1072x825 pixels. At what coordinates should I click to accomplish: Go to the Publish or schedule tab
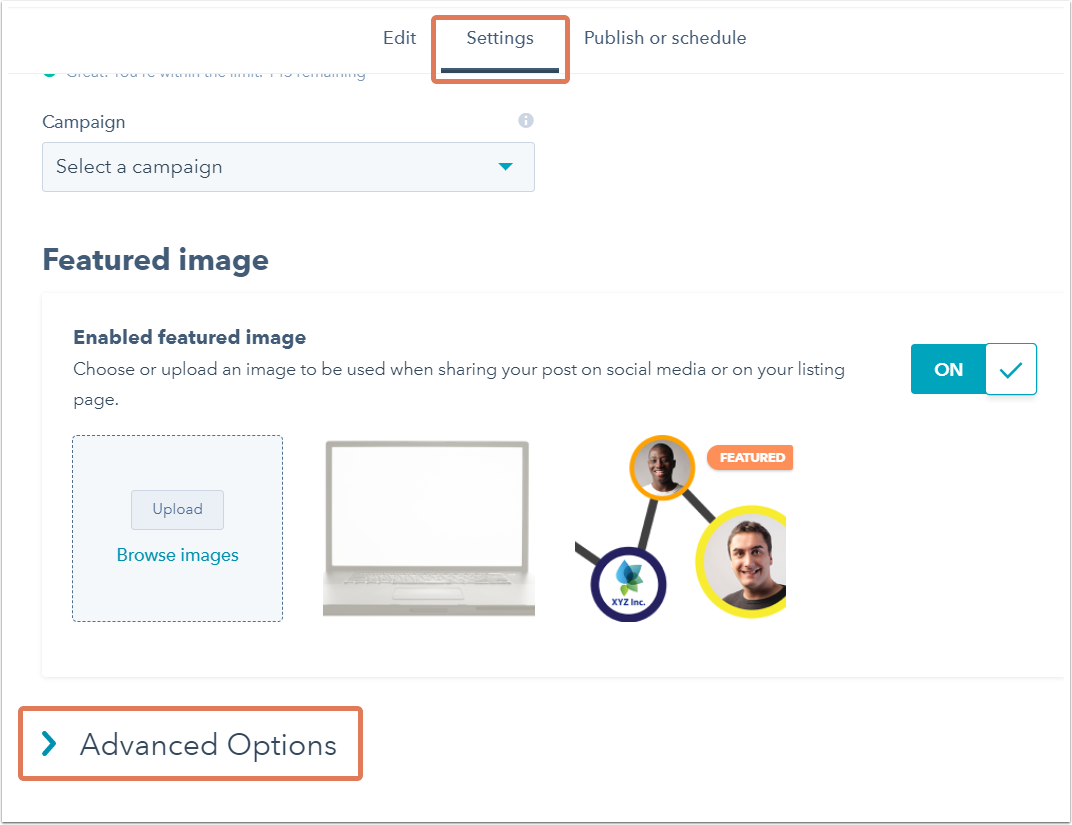coord(665,38)
